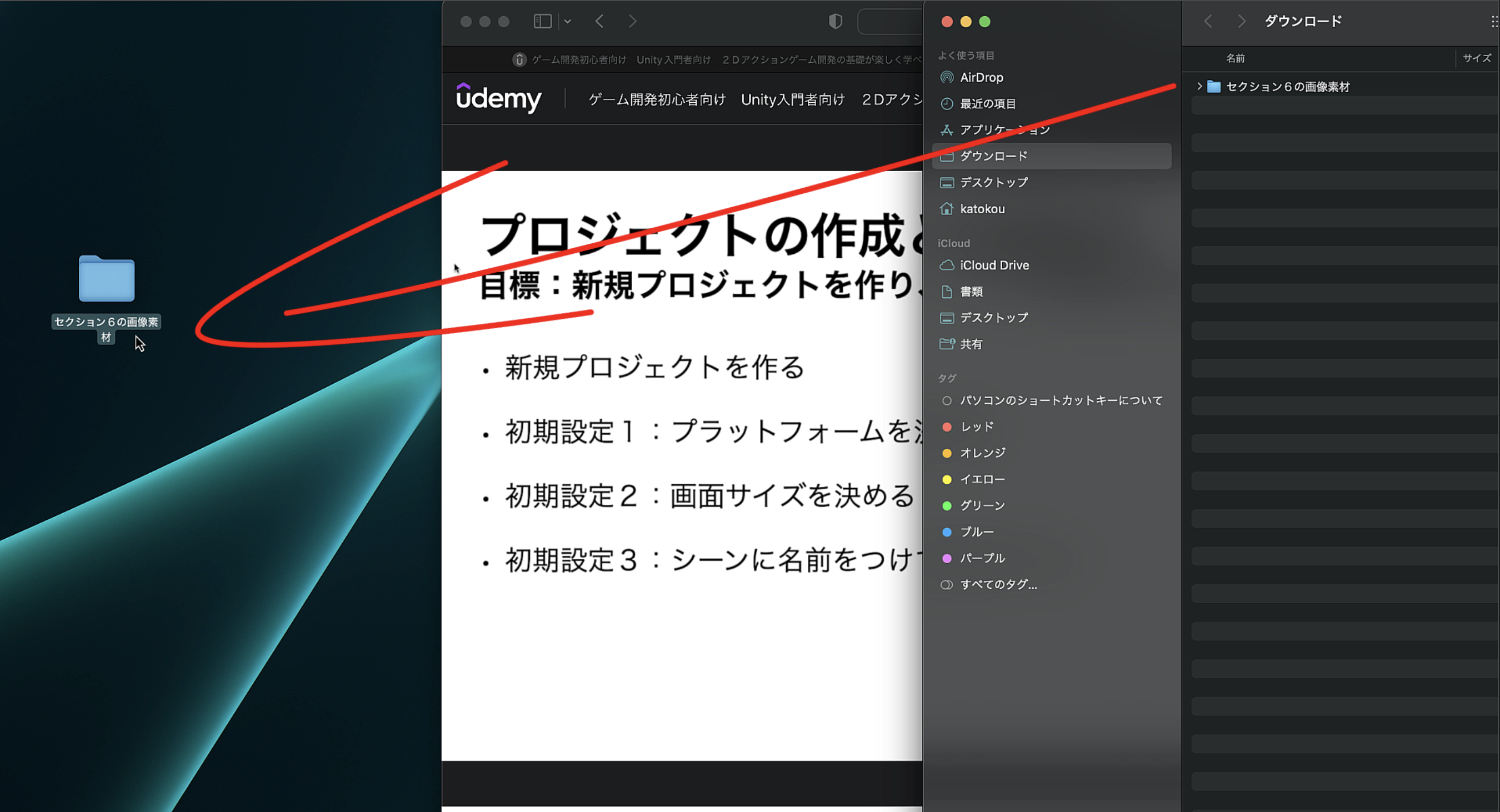This screenshot has height=812, width=1500.
Task: Close the Finder window with red button
Action: click(947, 22)
